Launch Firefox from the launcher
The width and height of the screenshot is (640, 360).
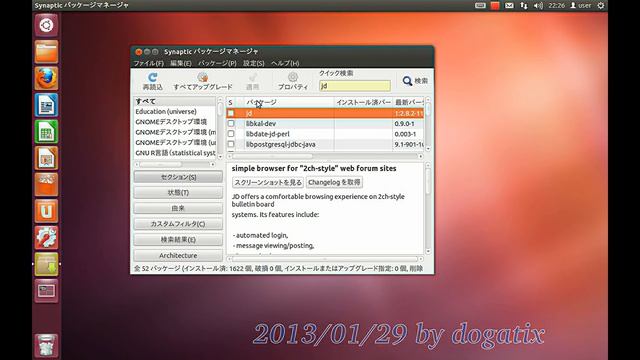pyautogui.click(x=46, y=78)
